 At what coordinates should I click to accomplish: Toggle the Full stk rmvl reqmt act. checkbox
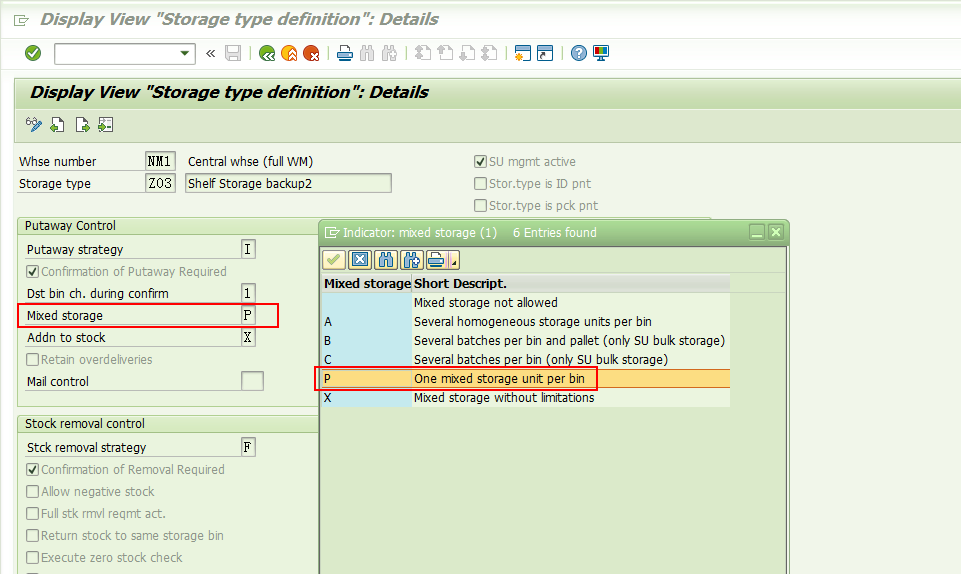(32, 514)
